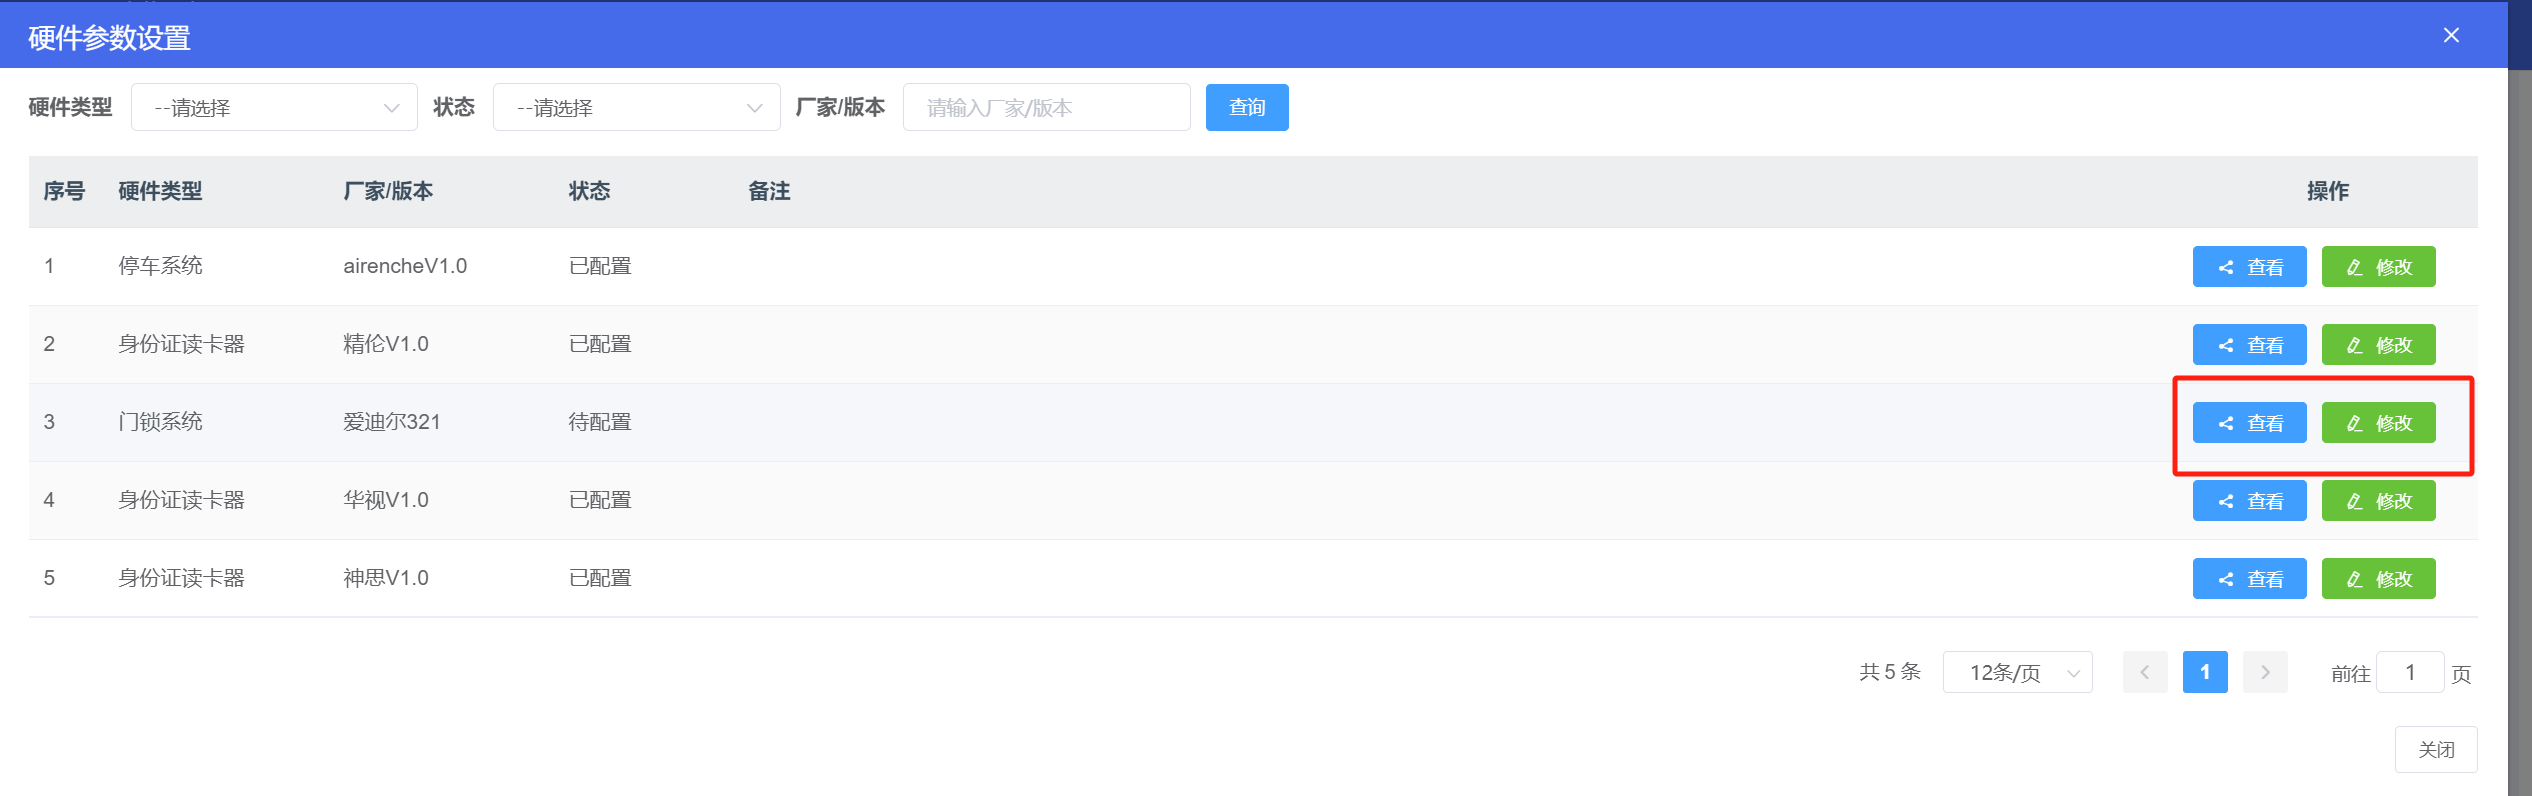Screen dimensions: 2532x796
Task: View the 华视V1.0 row details
Action: 2249,501
